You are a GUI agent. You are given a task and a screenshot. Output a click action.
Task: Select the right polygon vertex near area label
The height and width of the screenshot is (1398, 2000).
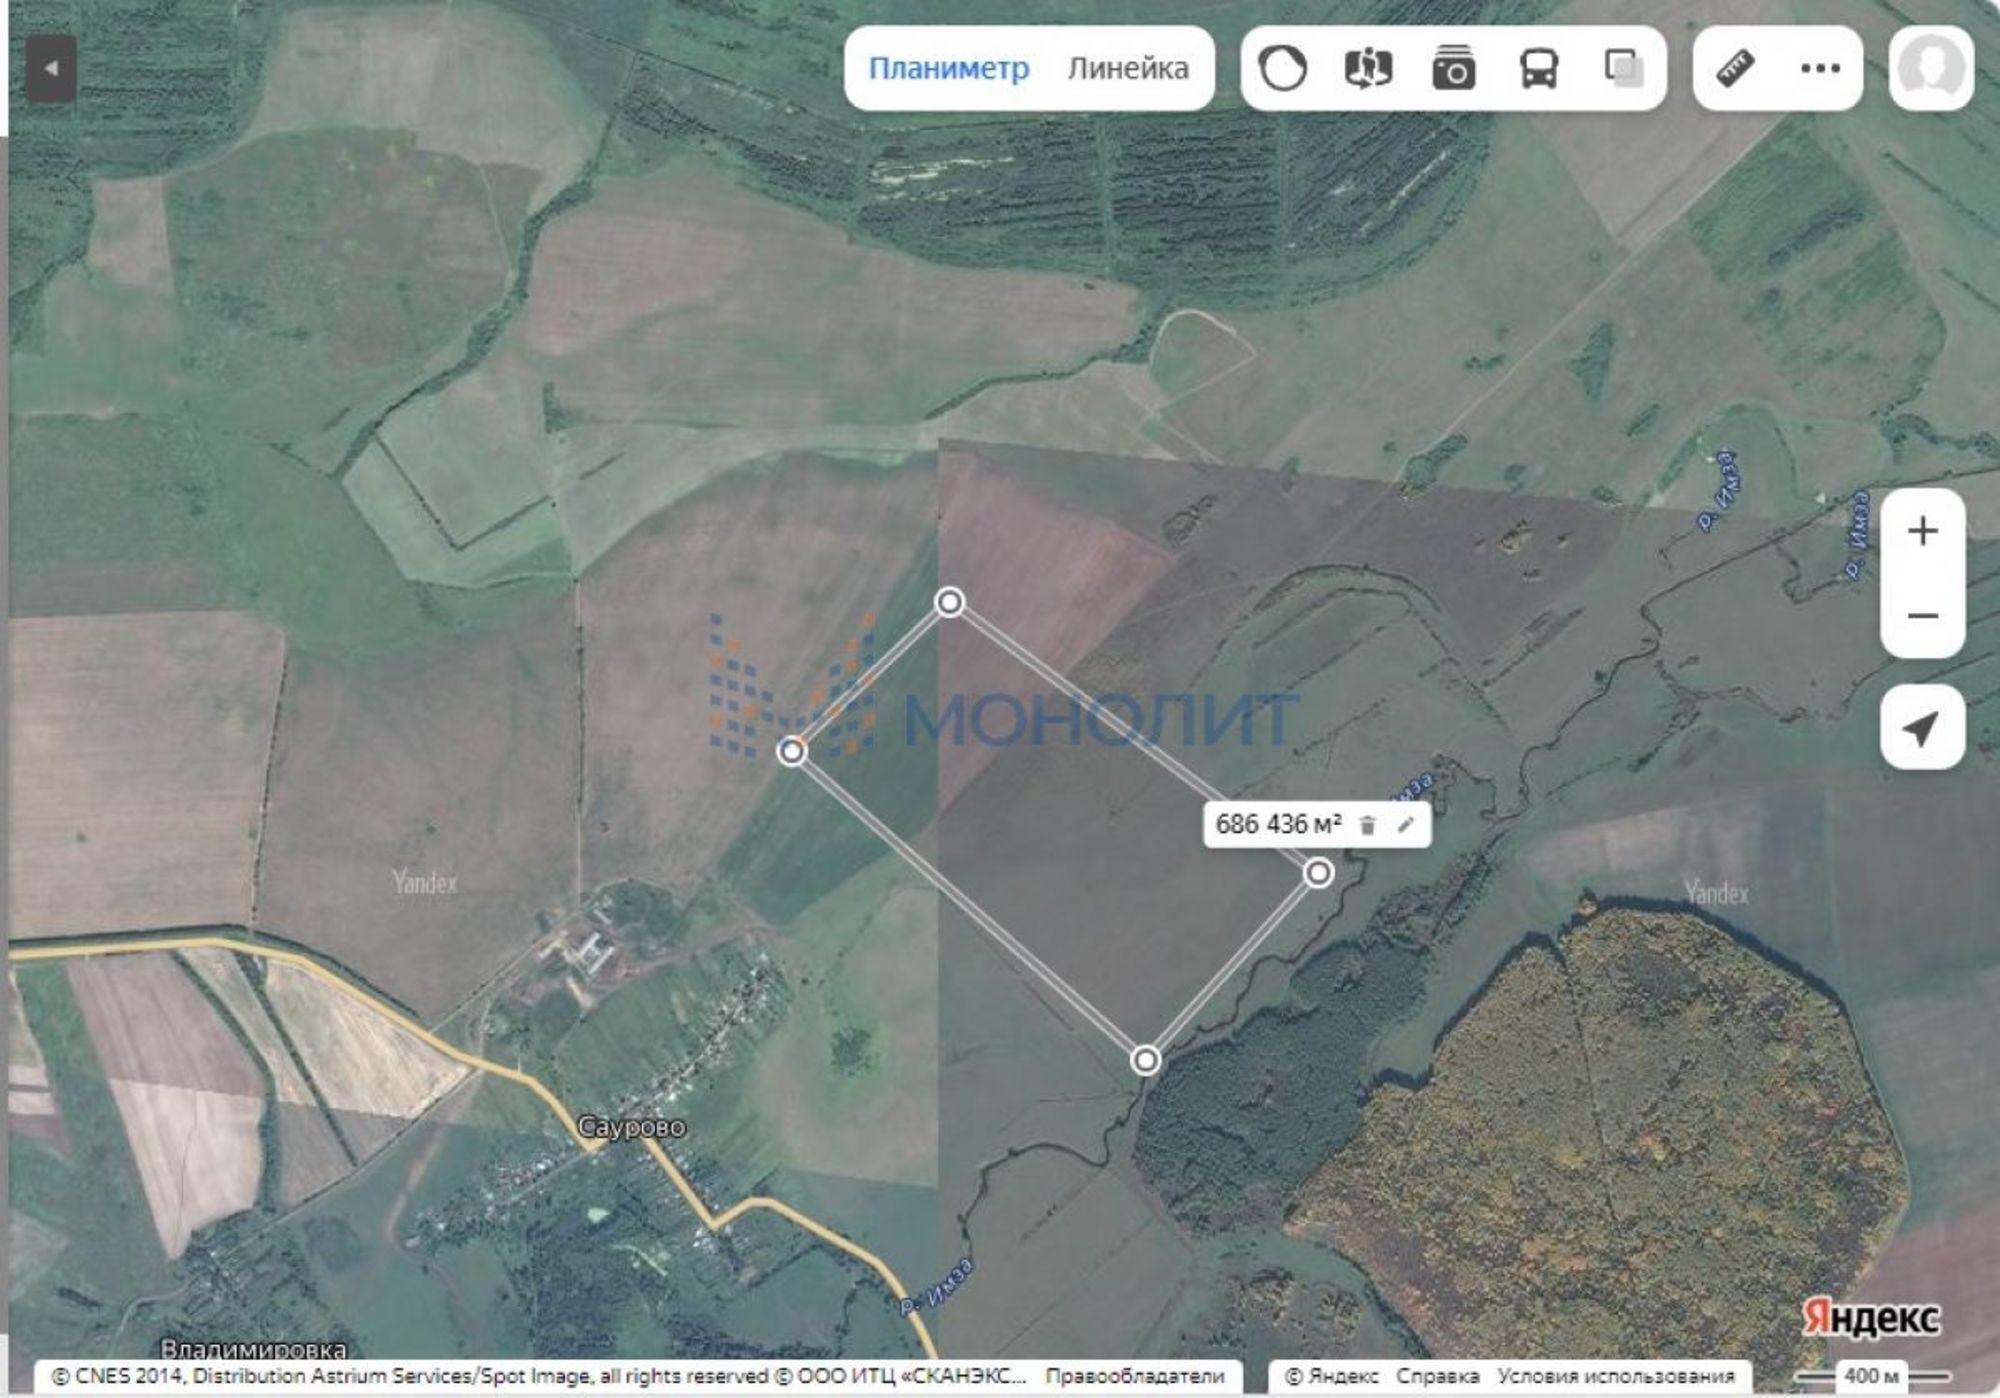click(x=1319, y=873)
